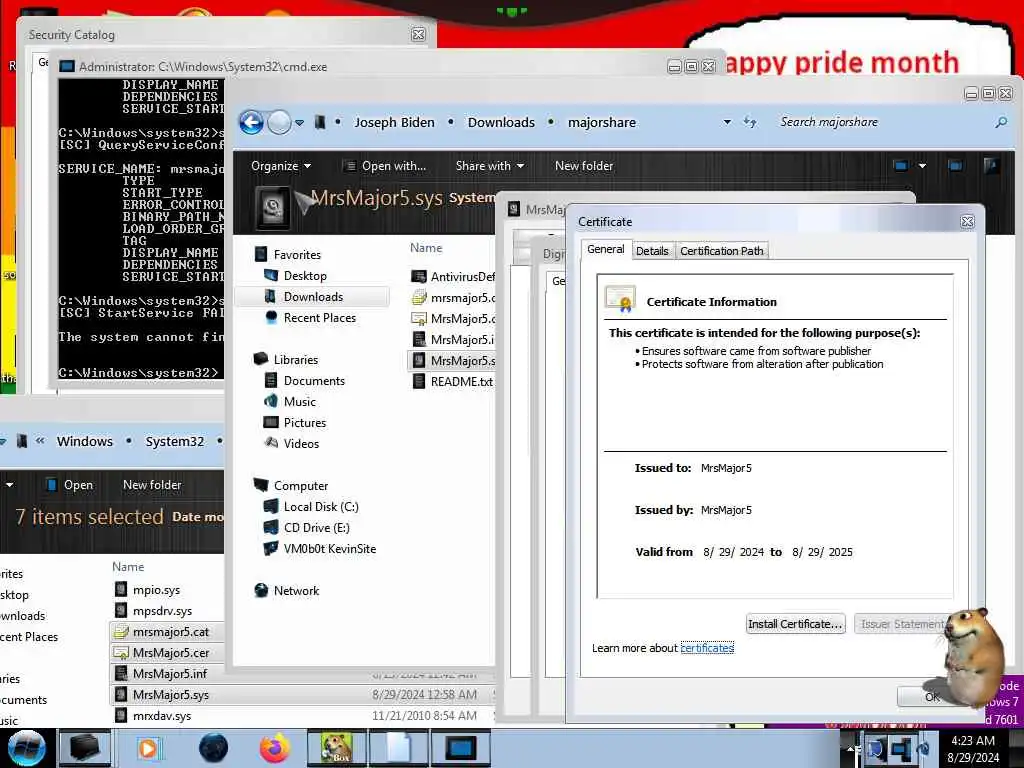Click the Open button in System32 window
Viewport: 1024px width, 768px height.
tap(70, 485)
